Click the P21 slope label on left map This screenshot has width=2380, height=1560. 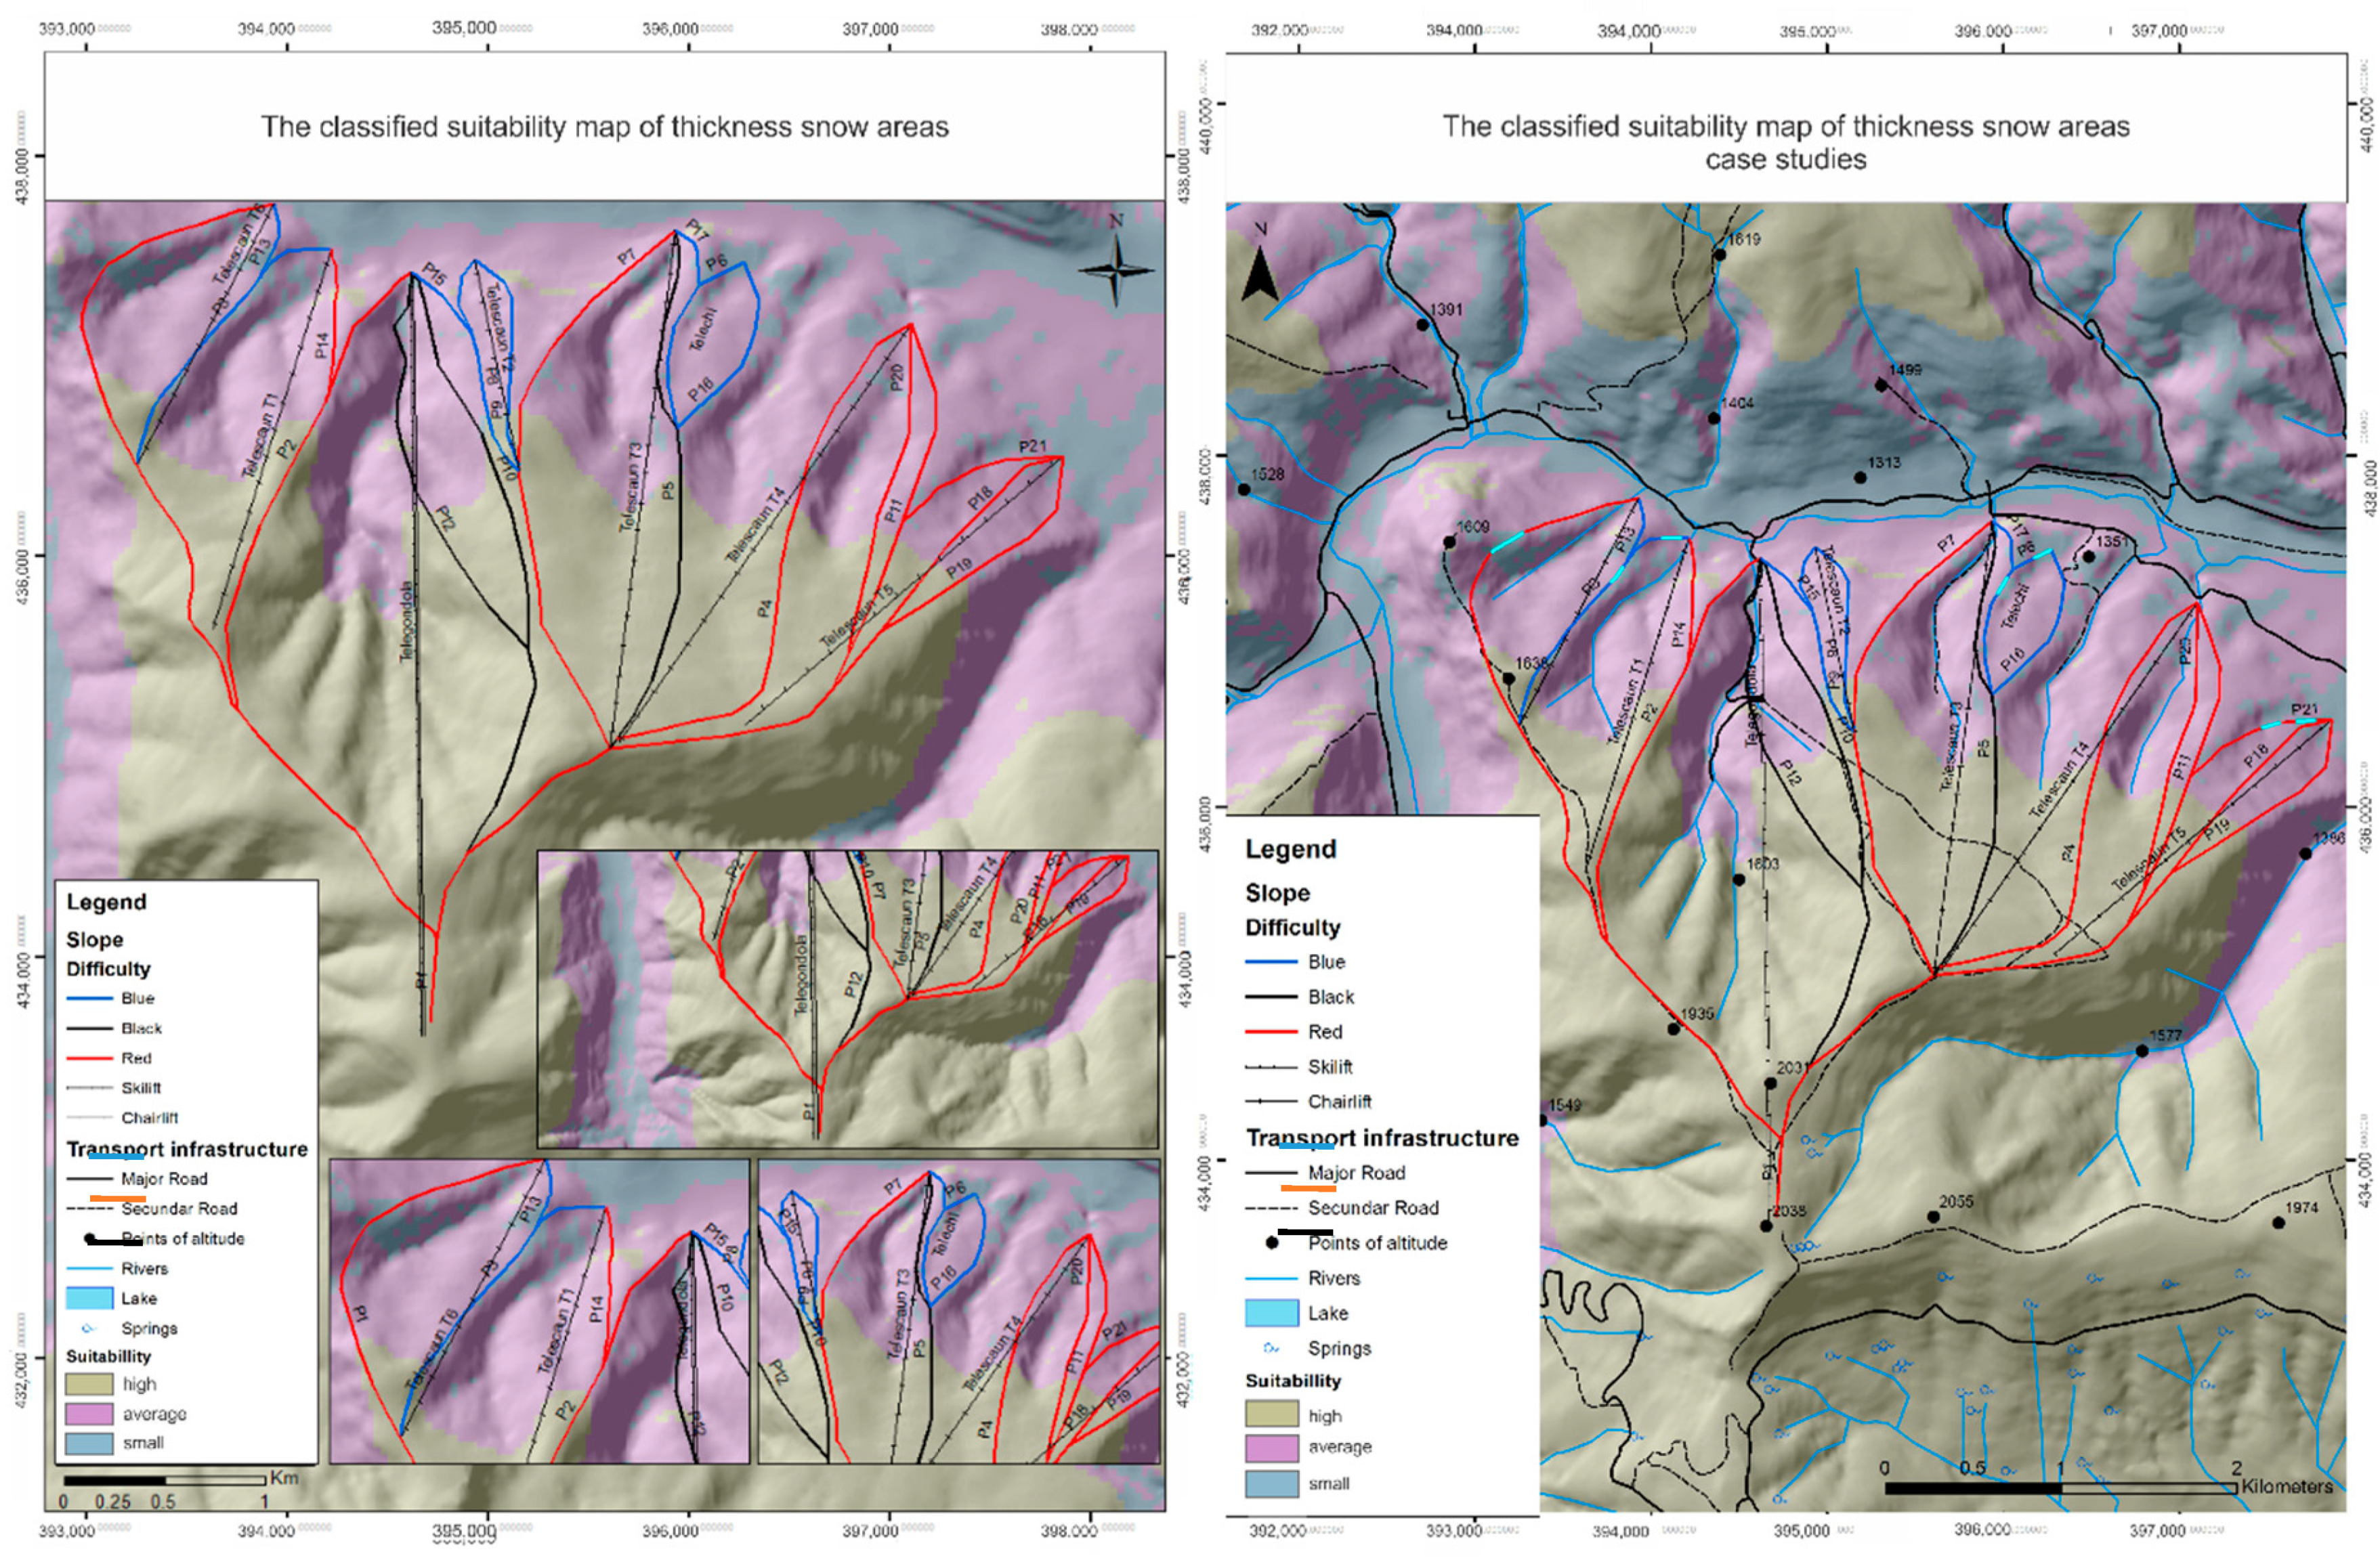pyautogui.click(x=1032, y=446)
